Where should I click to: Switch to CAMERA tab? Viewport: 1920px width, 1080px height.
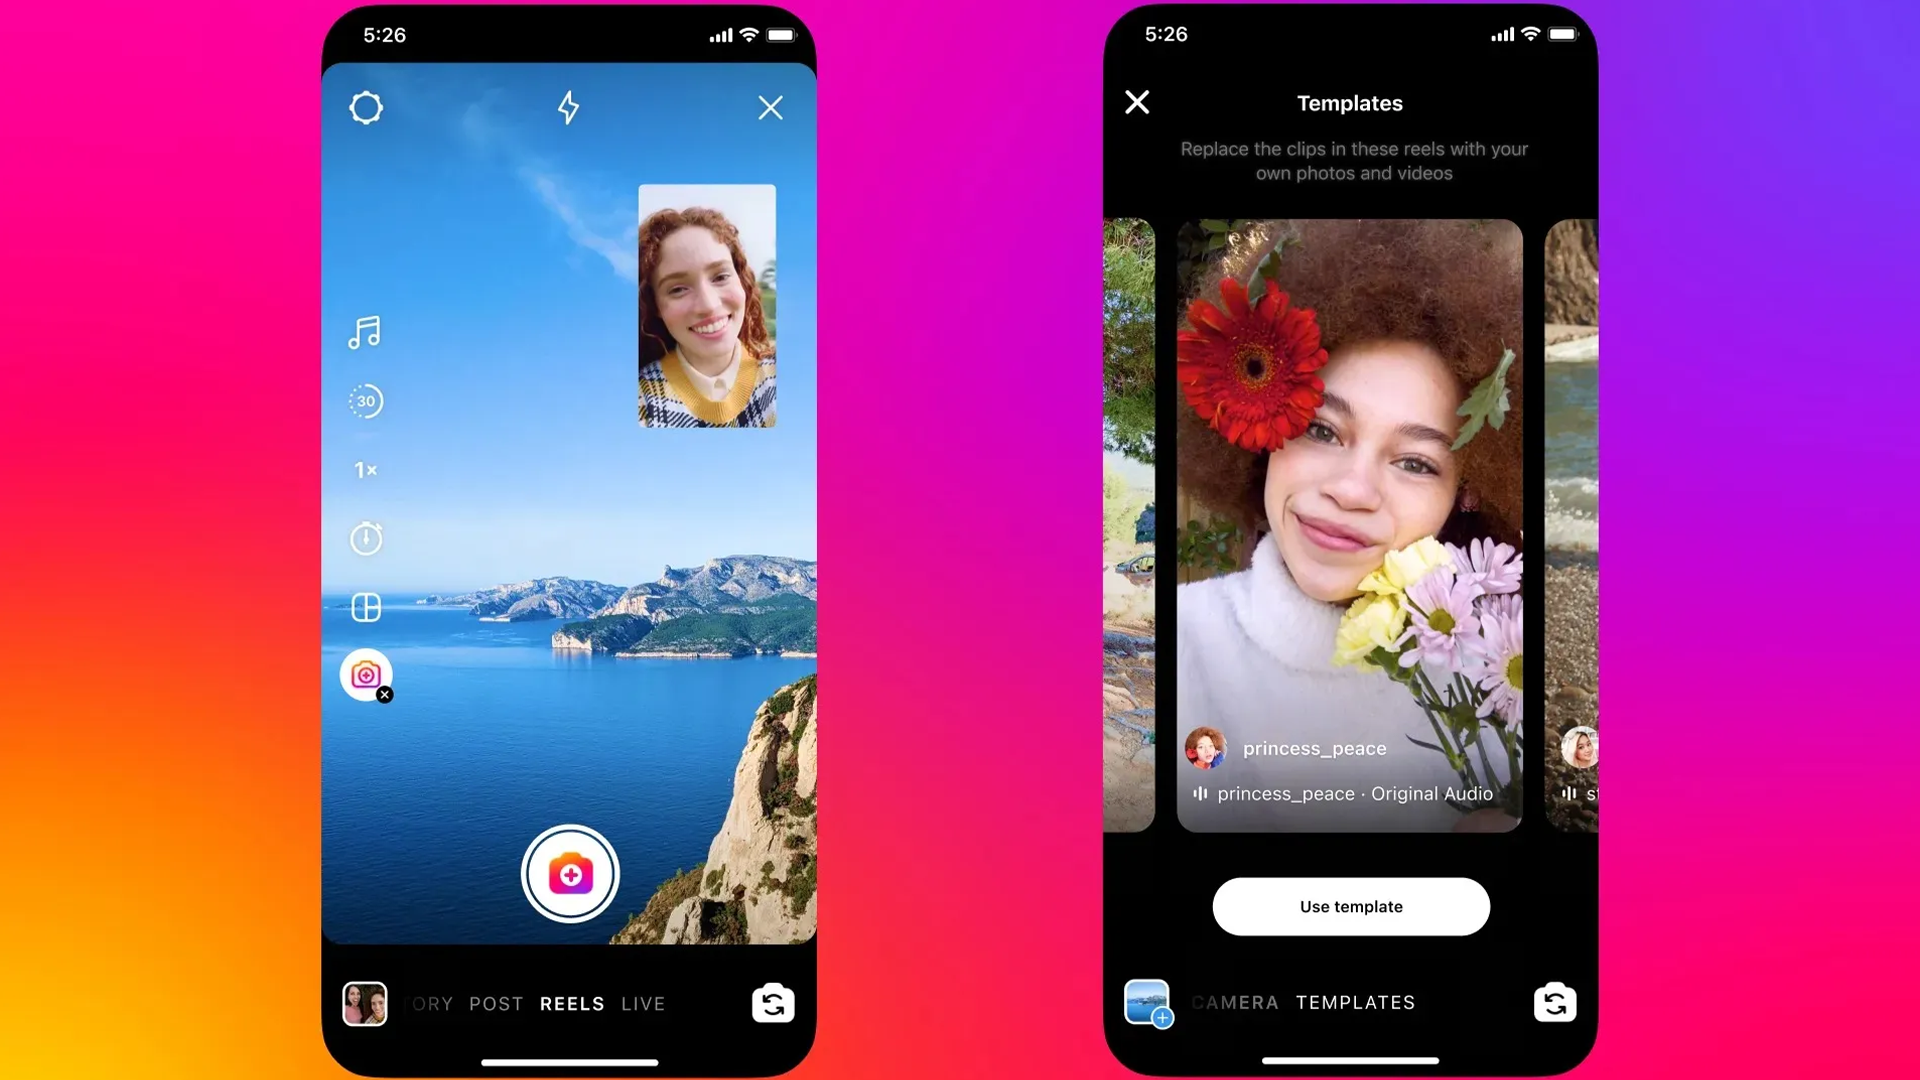(1234, 1004)
